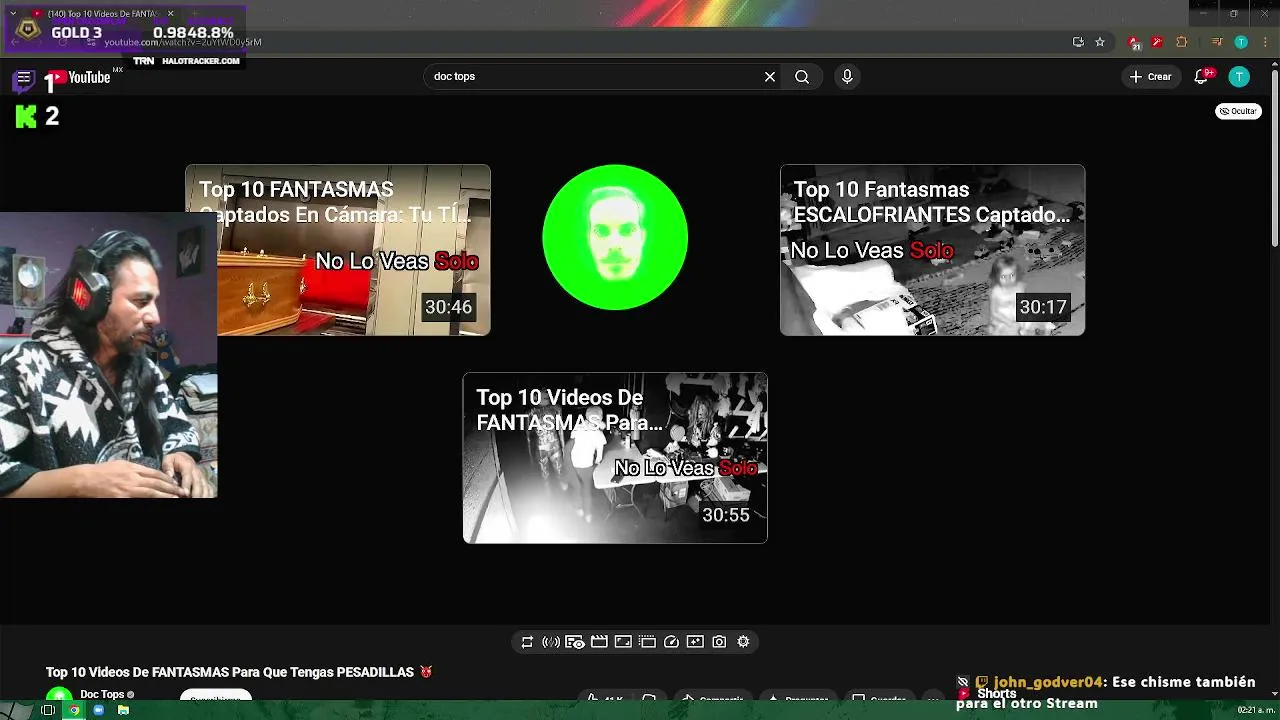
Task: Open the notifications bell
Action: [1202, 76]
